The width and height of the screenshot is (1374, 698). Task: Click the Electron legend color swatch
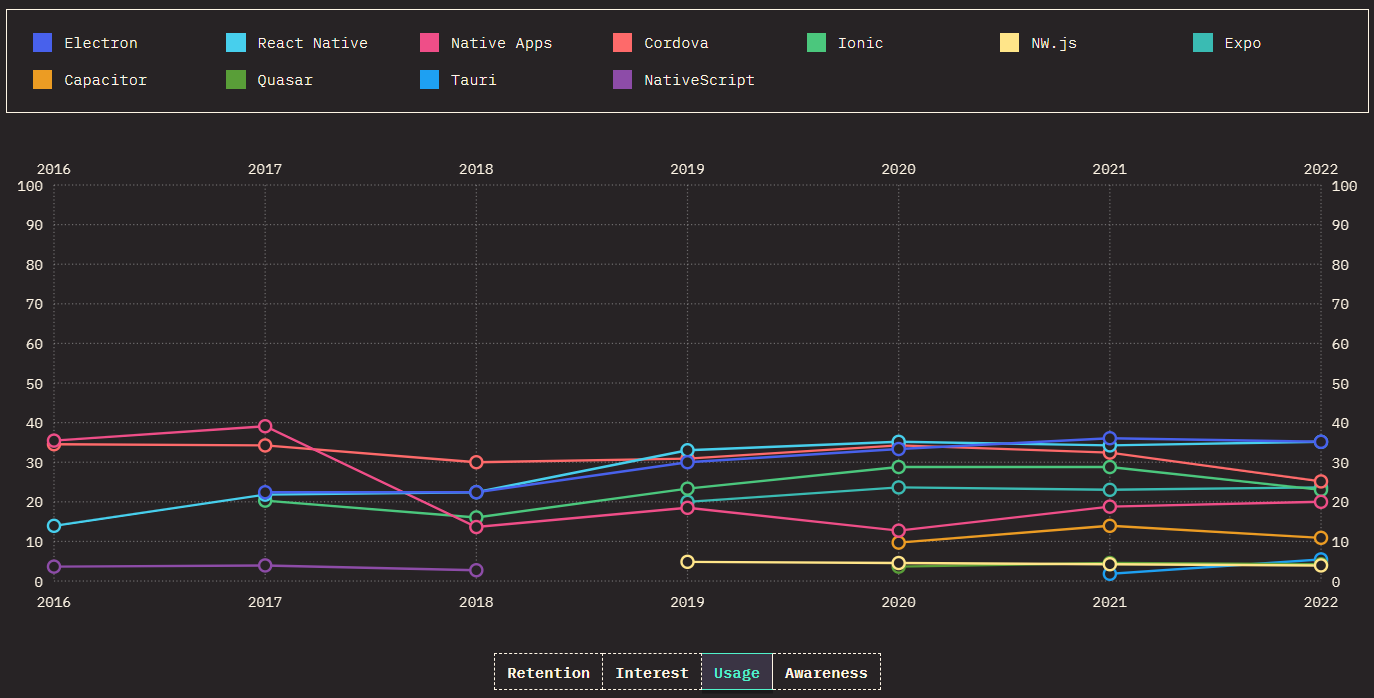coord(42,43)
